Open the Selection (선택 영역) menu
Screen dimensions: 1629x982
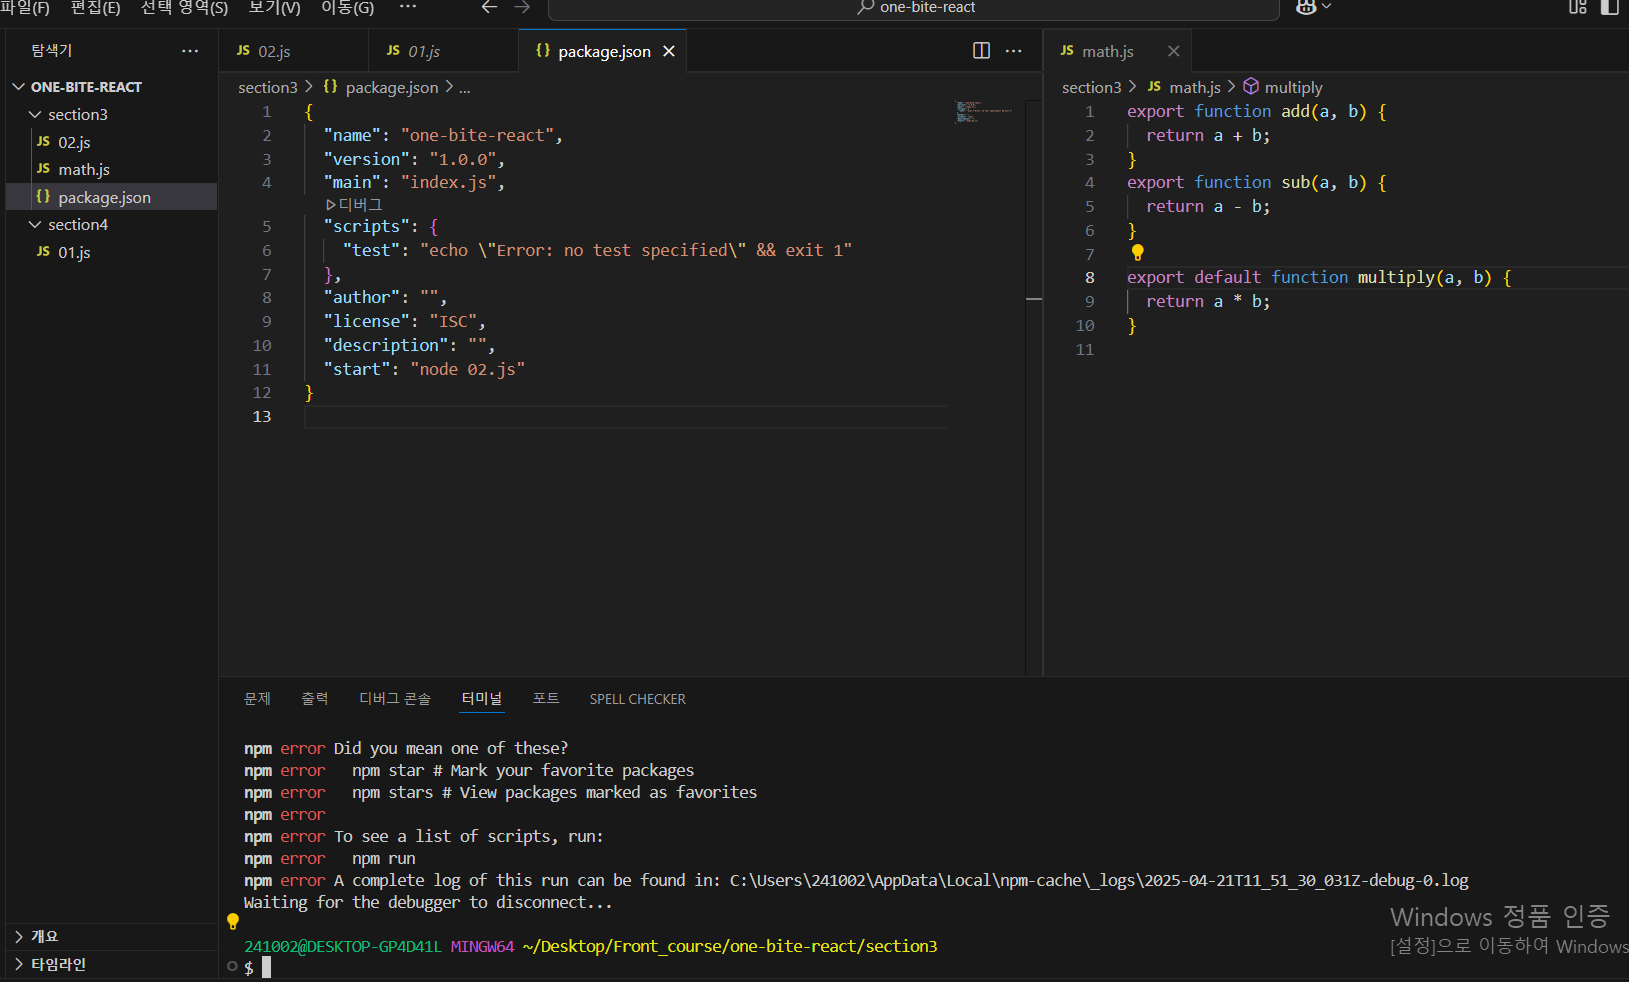184,8
